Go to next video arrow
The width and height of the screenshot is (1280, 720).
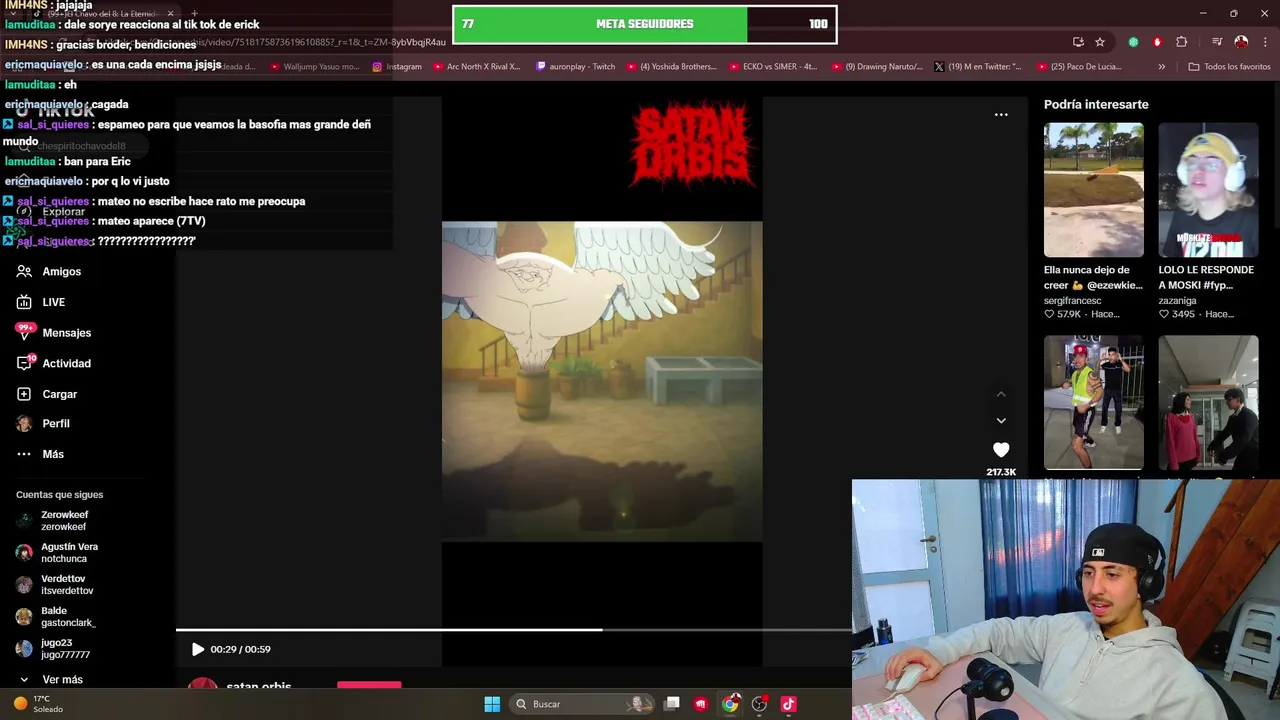pyautogui.click(x=1001, y=420)
